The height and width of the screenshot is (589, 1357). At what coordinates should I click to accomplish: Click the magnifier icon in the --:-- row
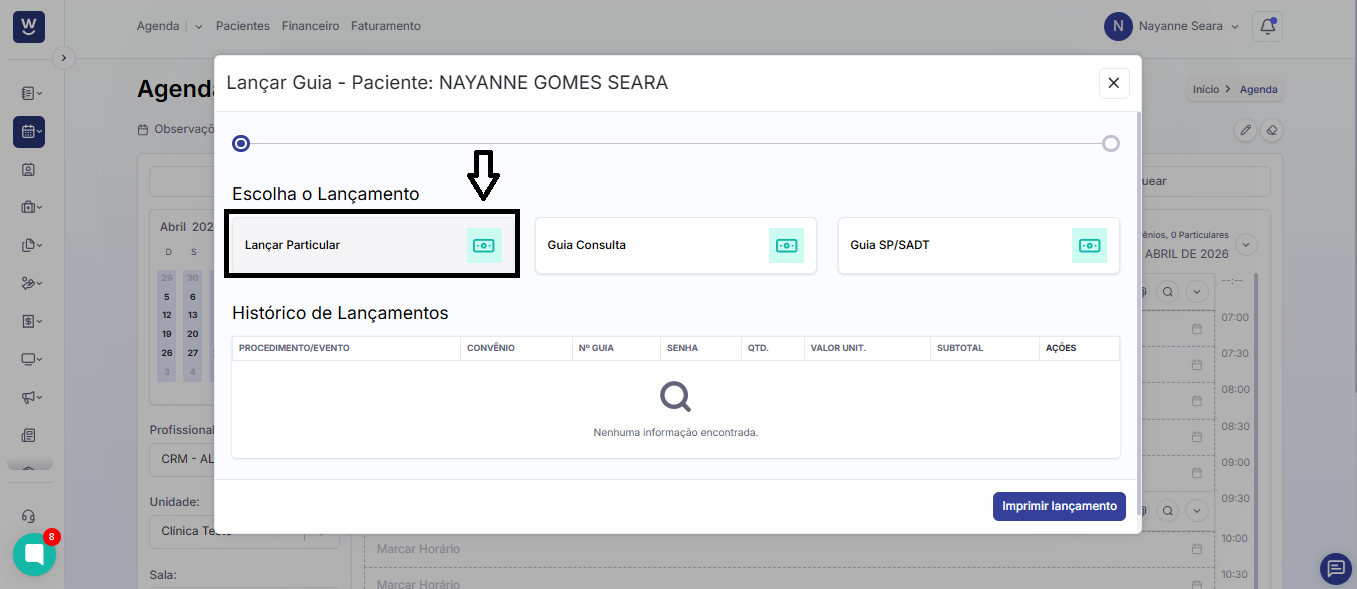(1167, 292)
